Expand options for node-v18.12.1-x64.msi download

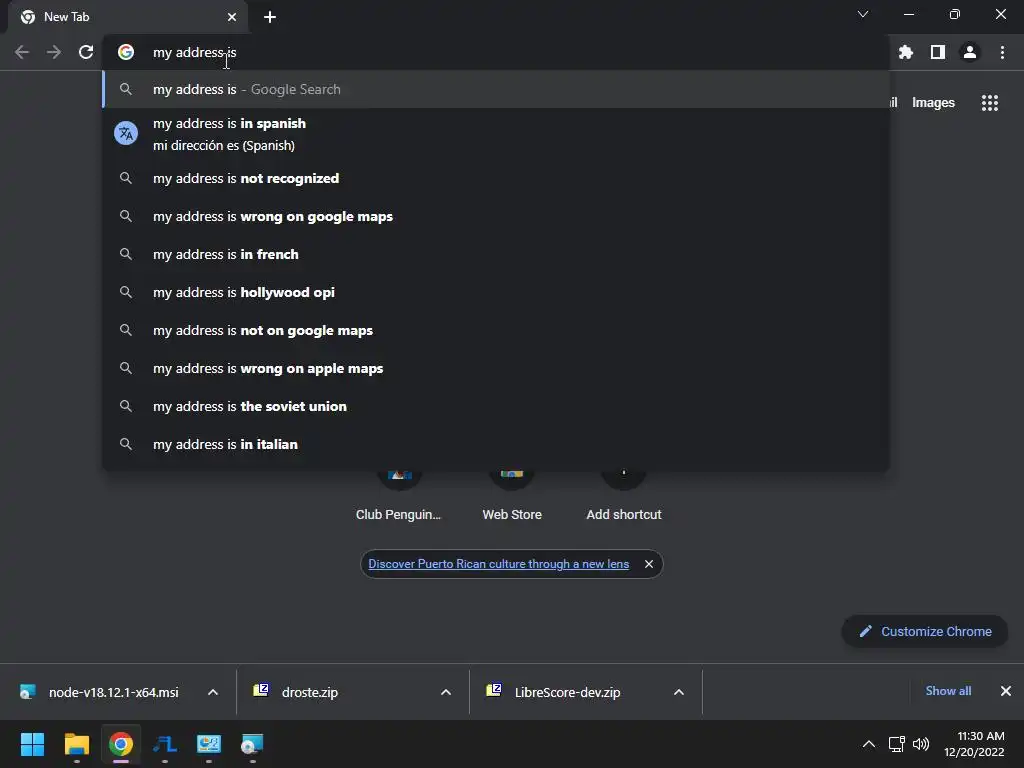coord(213,692)
